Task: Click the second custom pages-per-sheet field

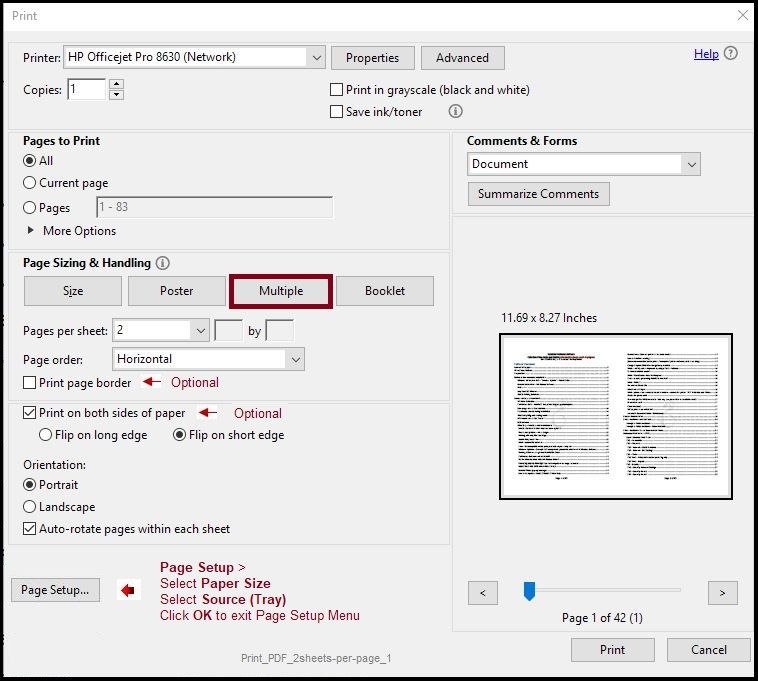Action: (280, 331)
